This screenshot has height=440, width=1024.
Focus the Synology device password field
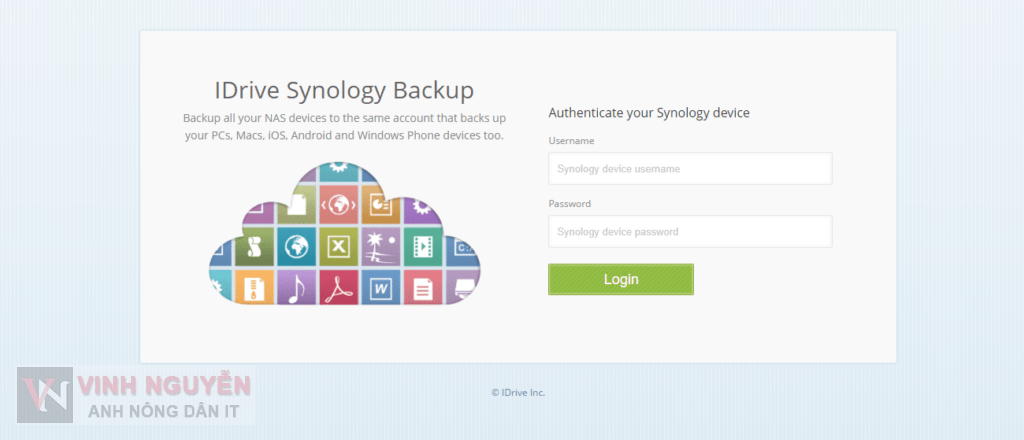[x=690, y=232]
